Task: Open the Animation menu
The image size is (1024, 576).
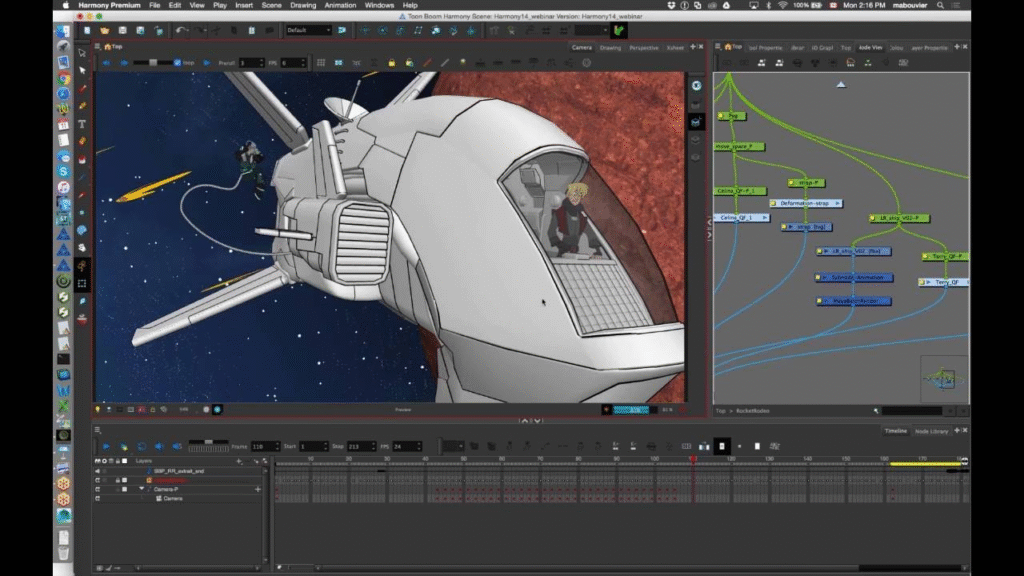Action: (340, 5)
